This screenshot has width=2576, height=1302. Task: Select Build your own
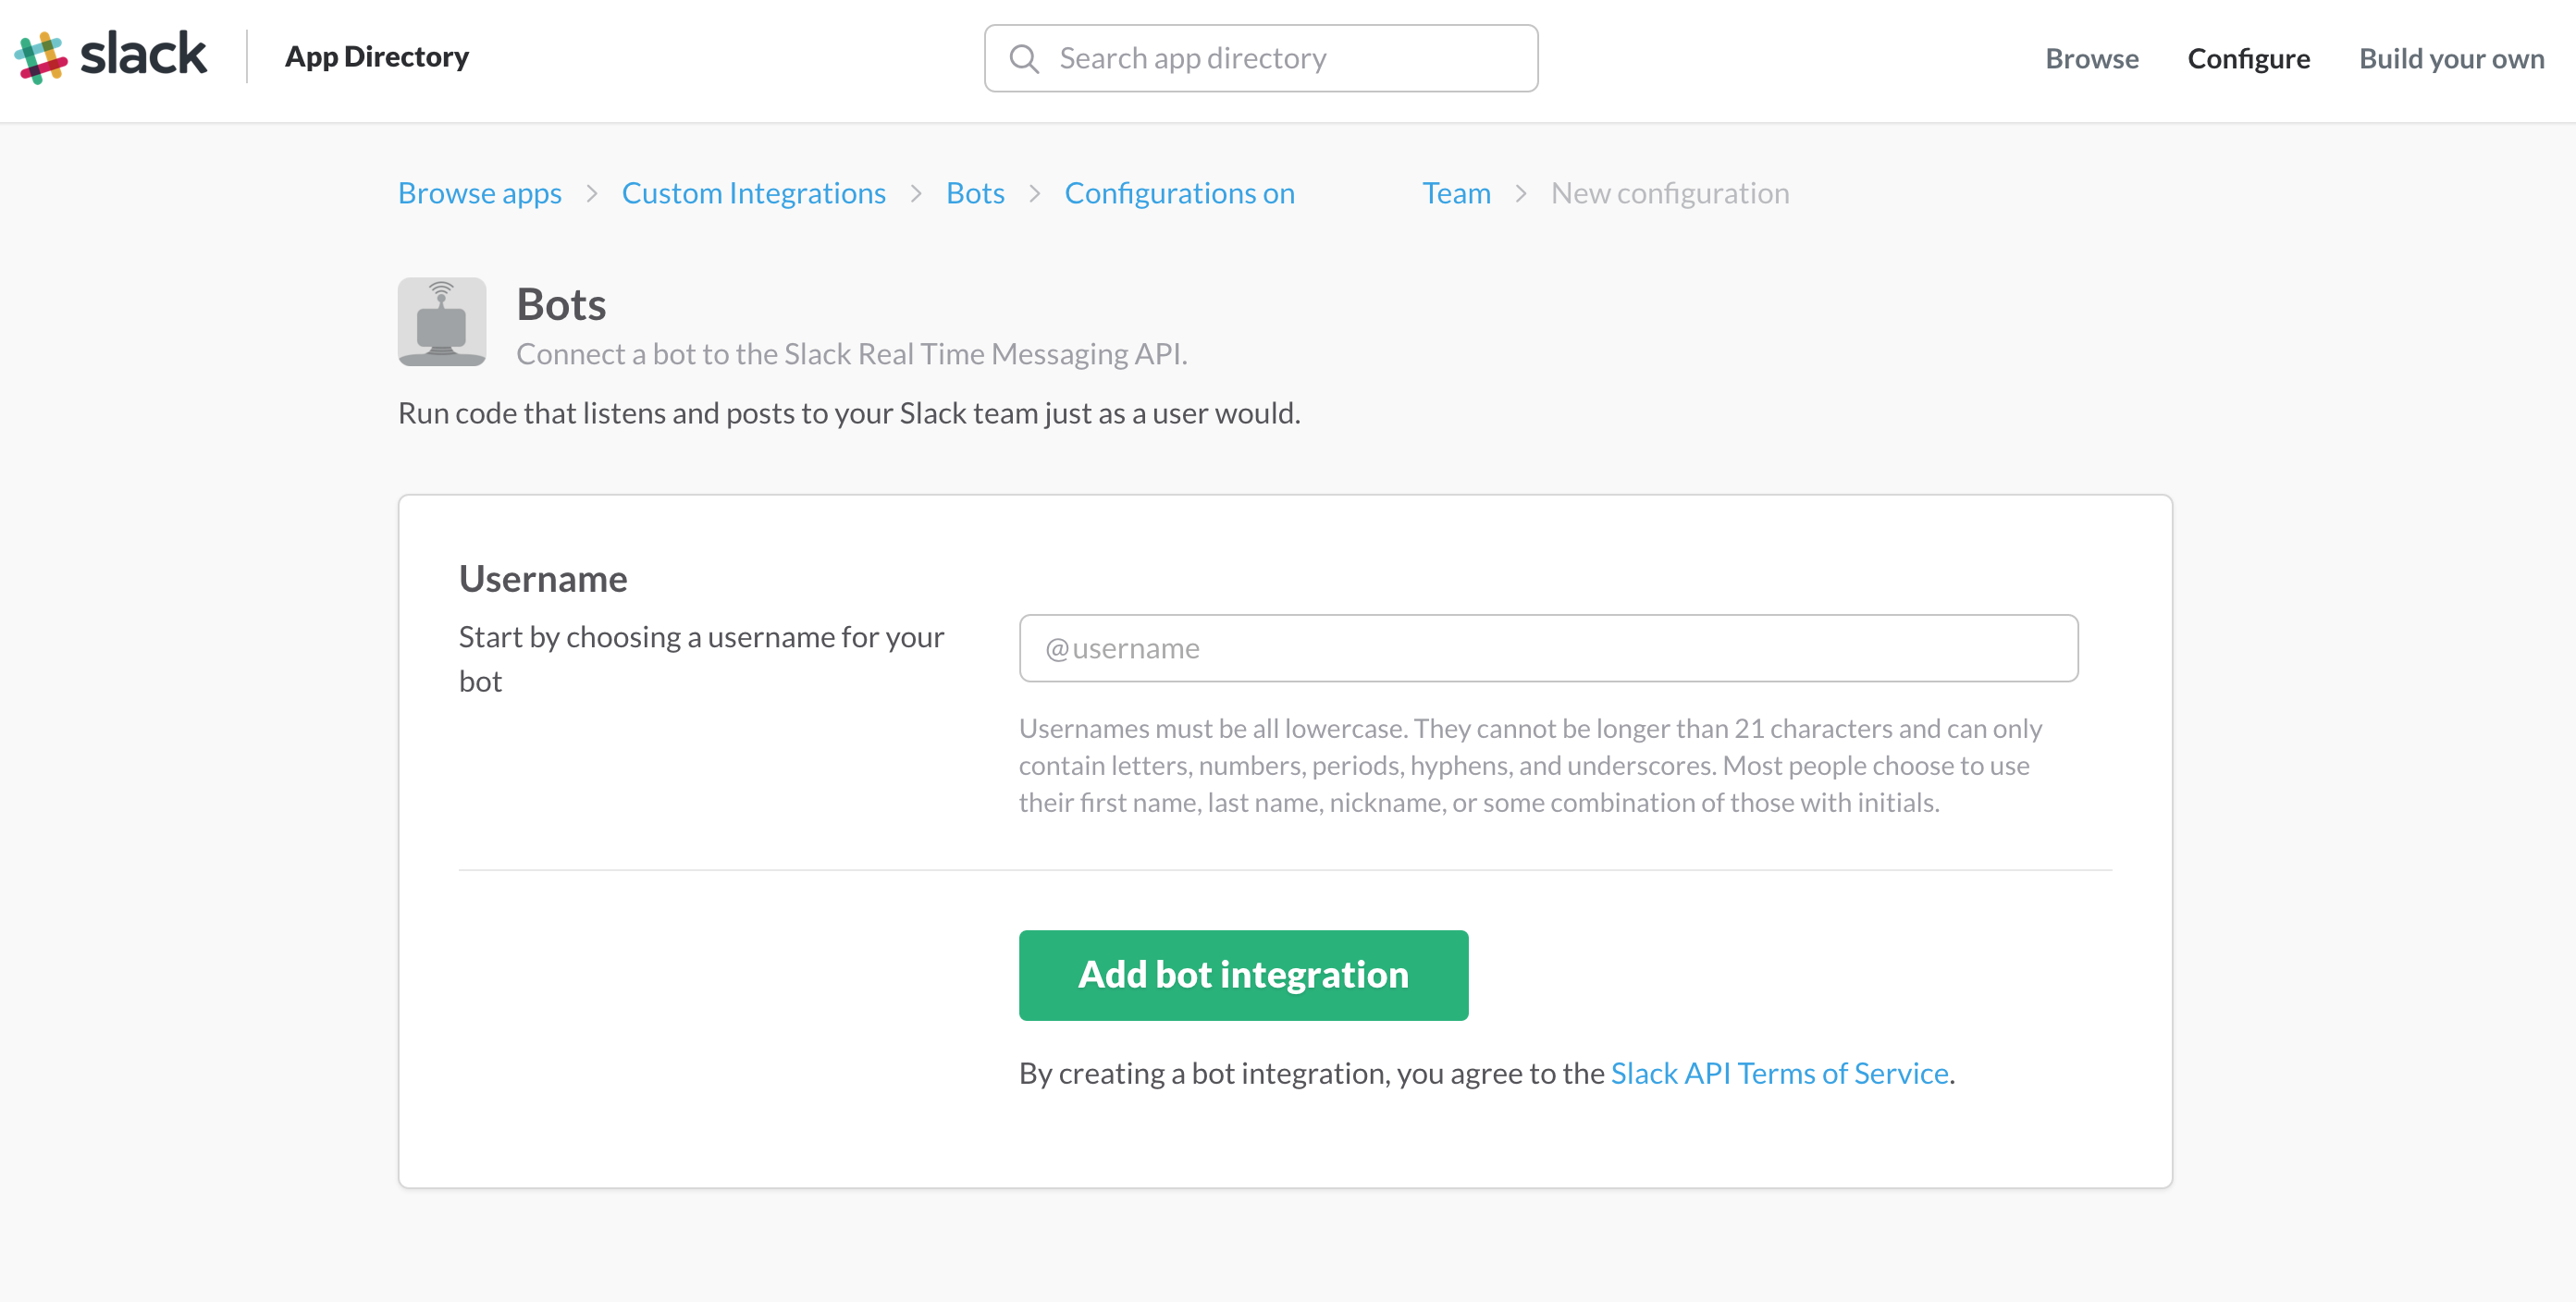2451,58
